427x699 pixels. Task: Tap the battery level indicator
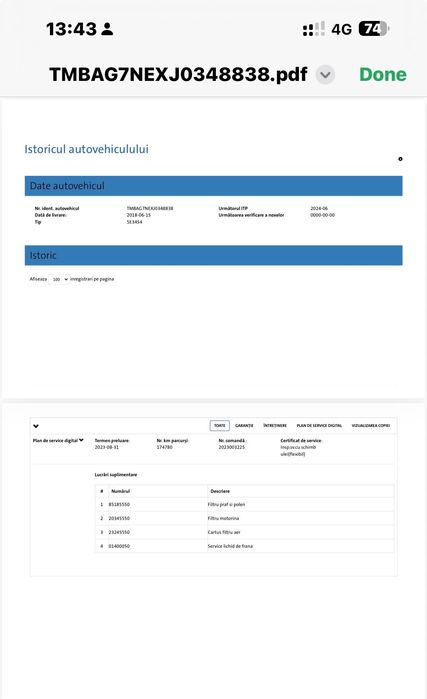(374, 29)
